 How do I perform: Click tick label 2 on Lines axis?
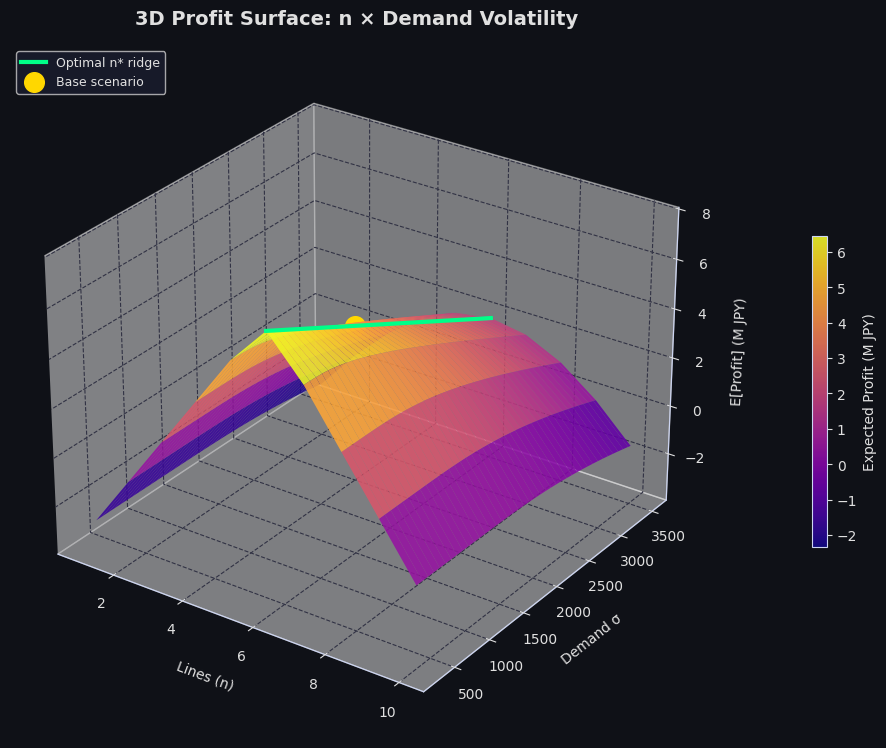click(102, 602)
